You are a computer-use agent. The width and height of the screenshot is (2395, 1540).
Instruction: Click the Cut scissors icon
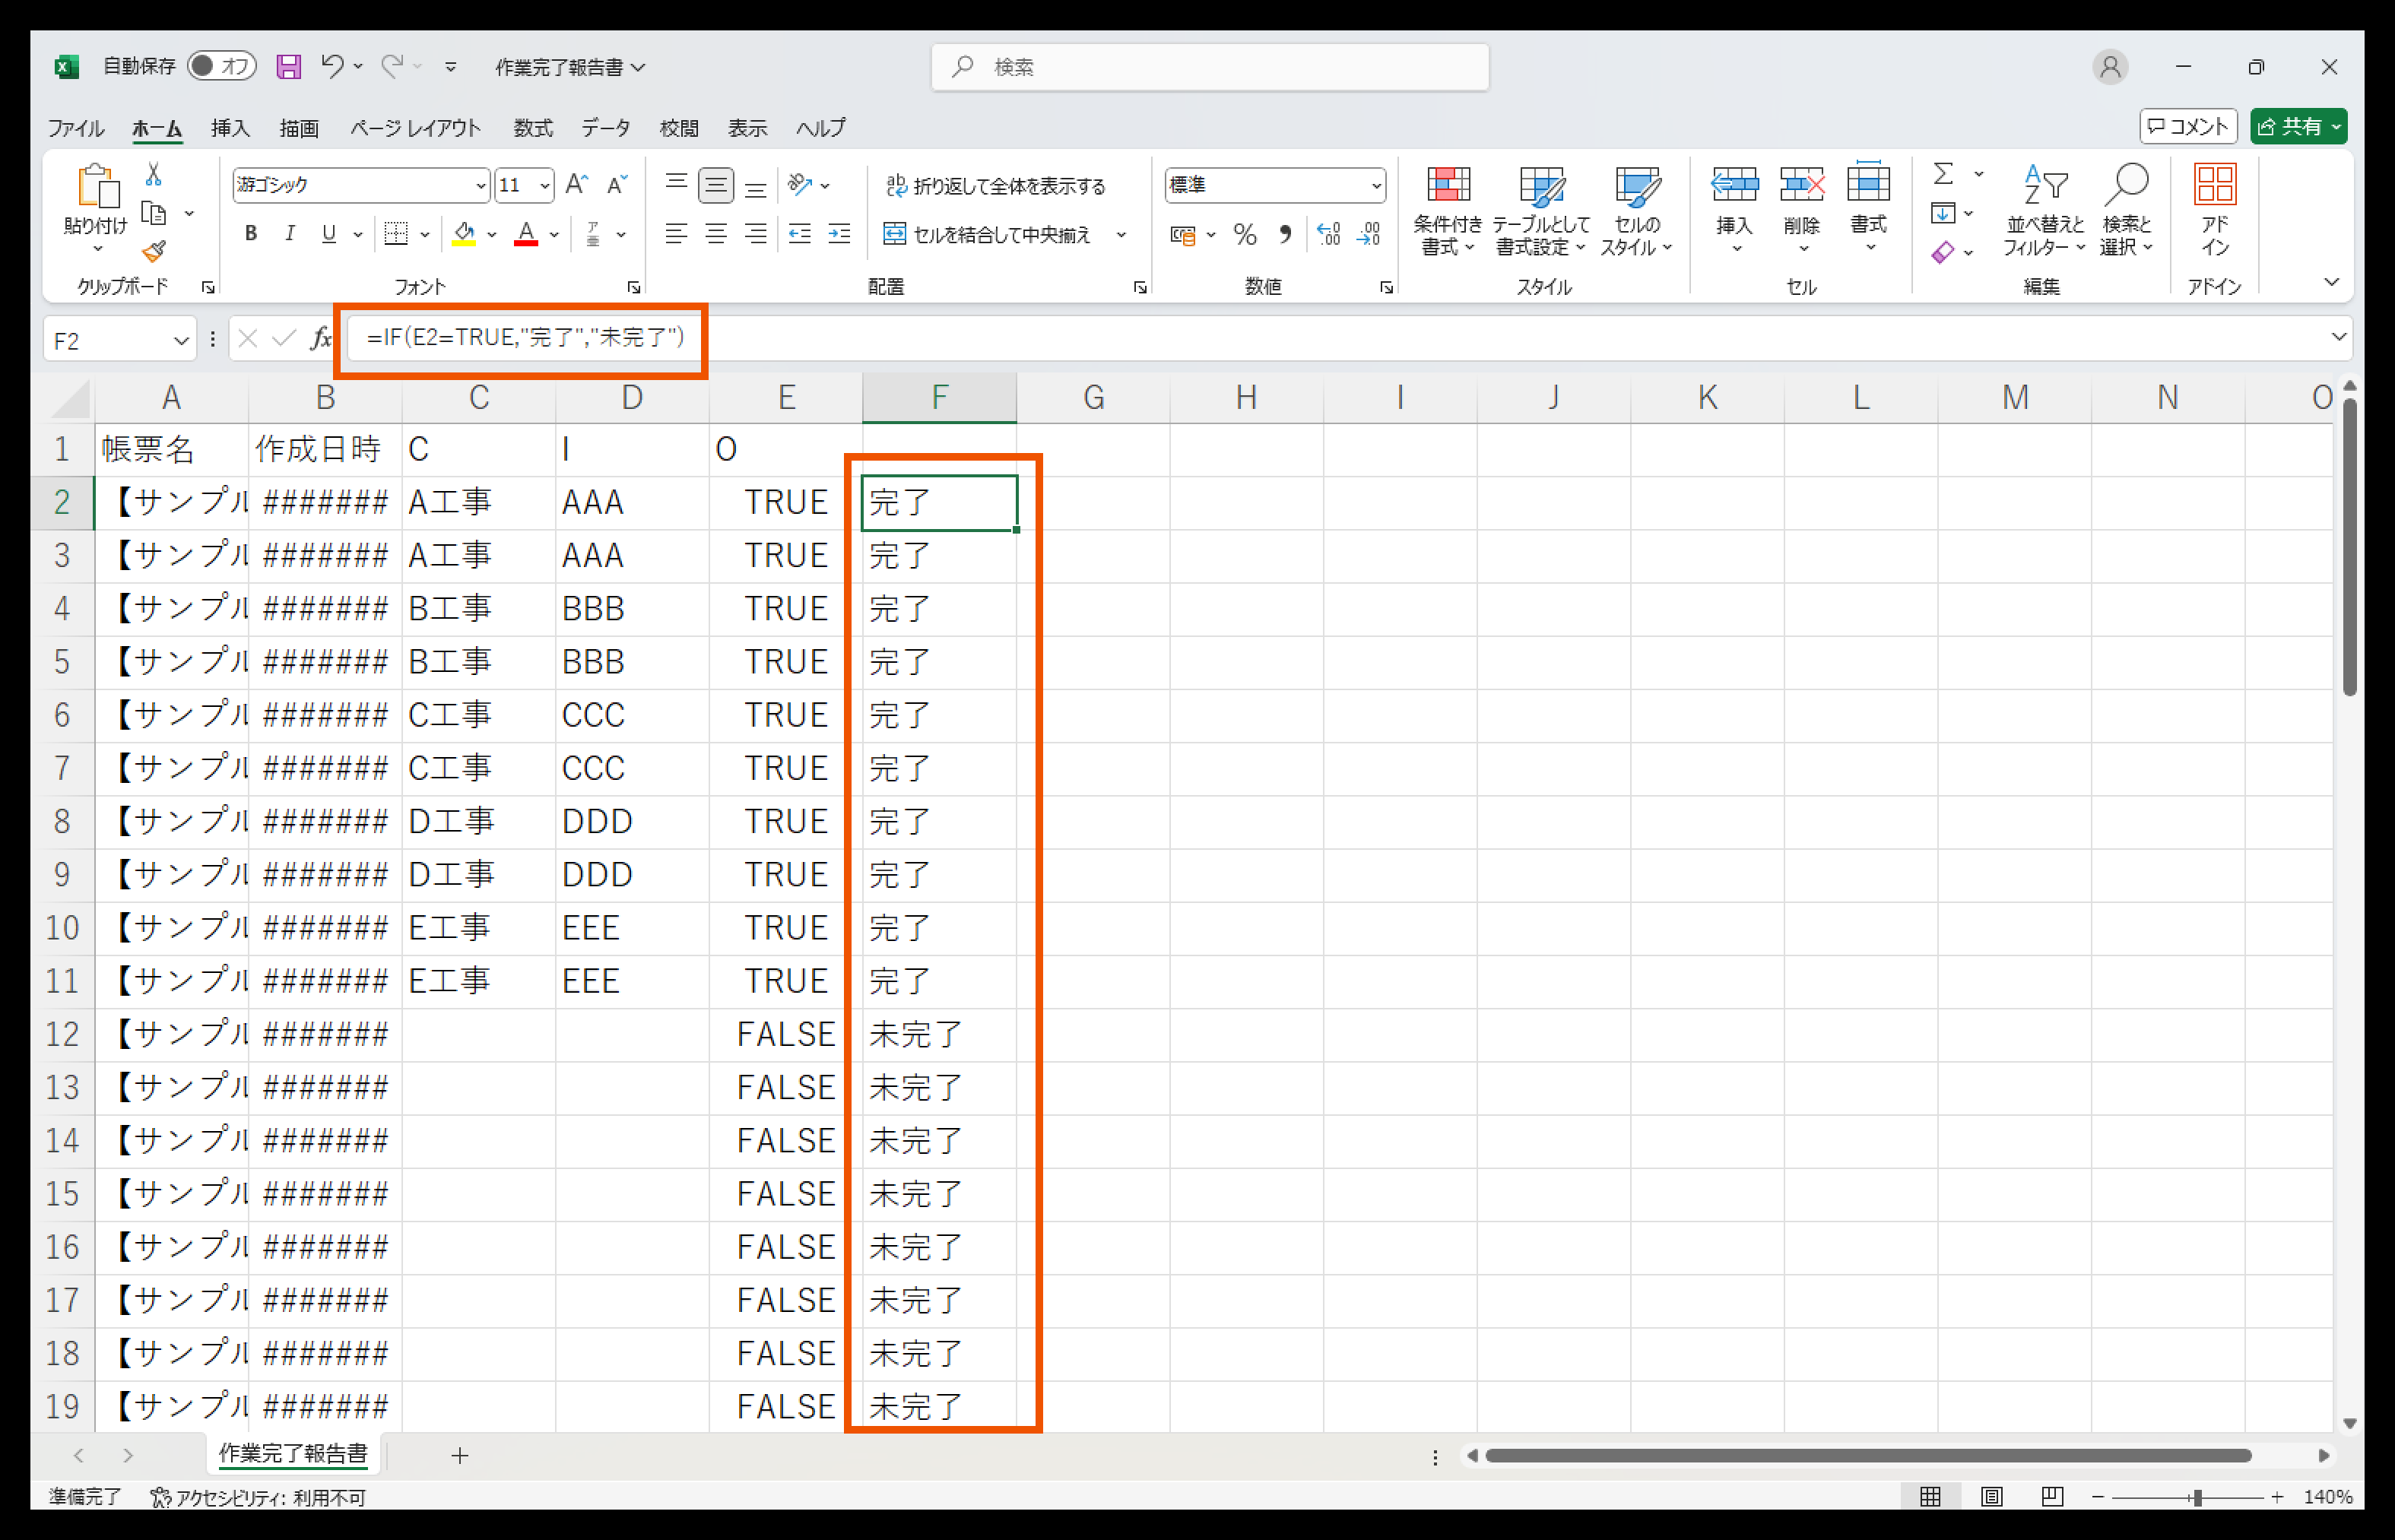pos(153,175)
